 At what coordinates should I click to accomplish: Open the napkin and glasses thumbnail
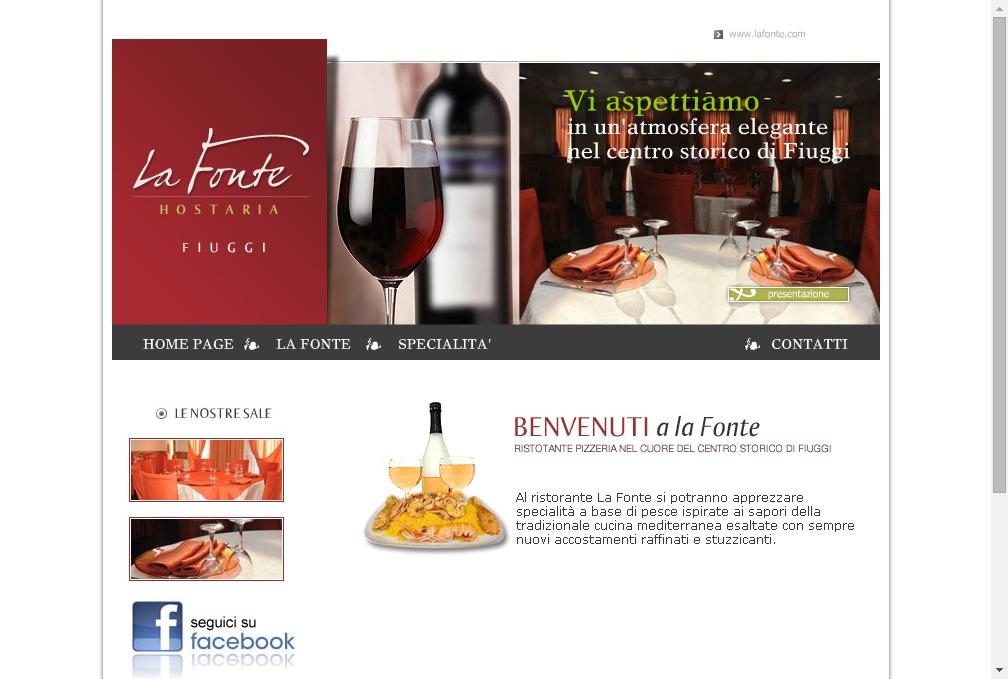point(206,549)
